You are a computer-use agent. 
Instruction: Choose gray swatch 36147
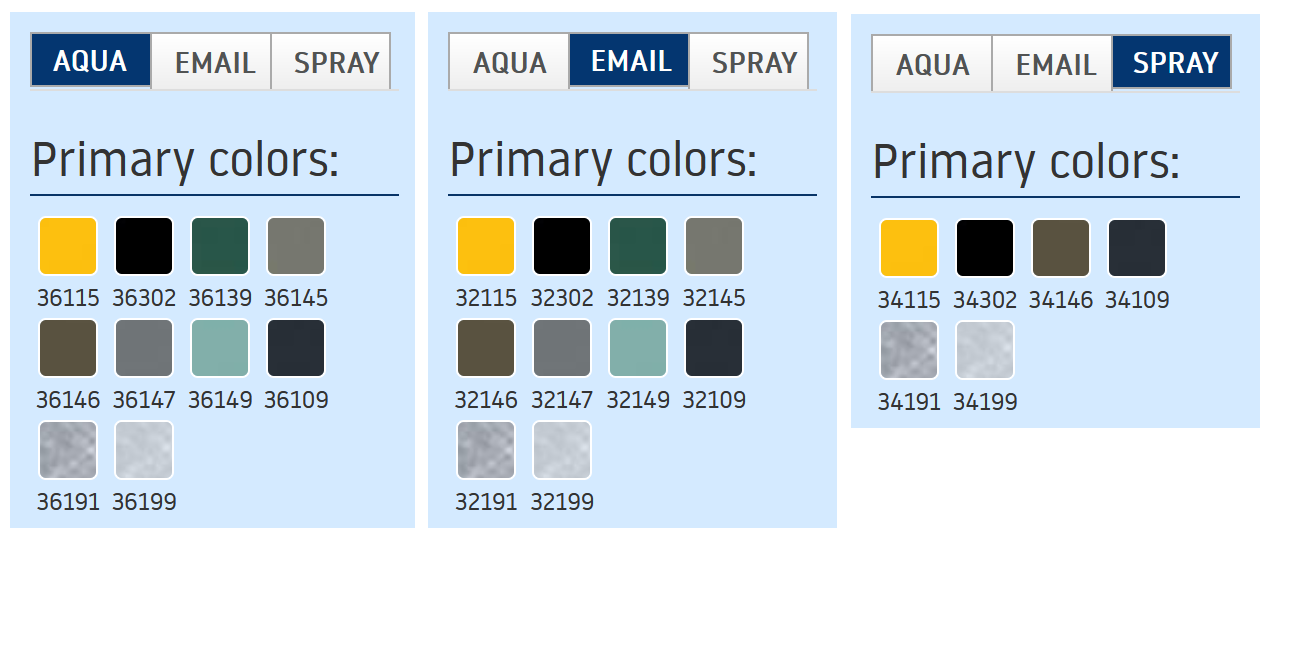(144, 348)
